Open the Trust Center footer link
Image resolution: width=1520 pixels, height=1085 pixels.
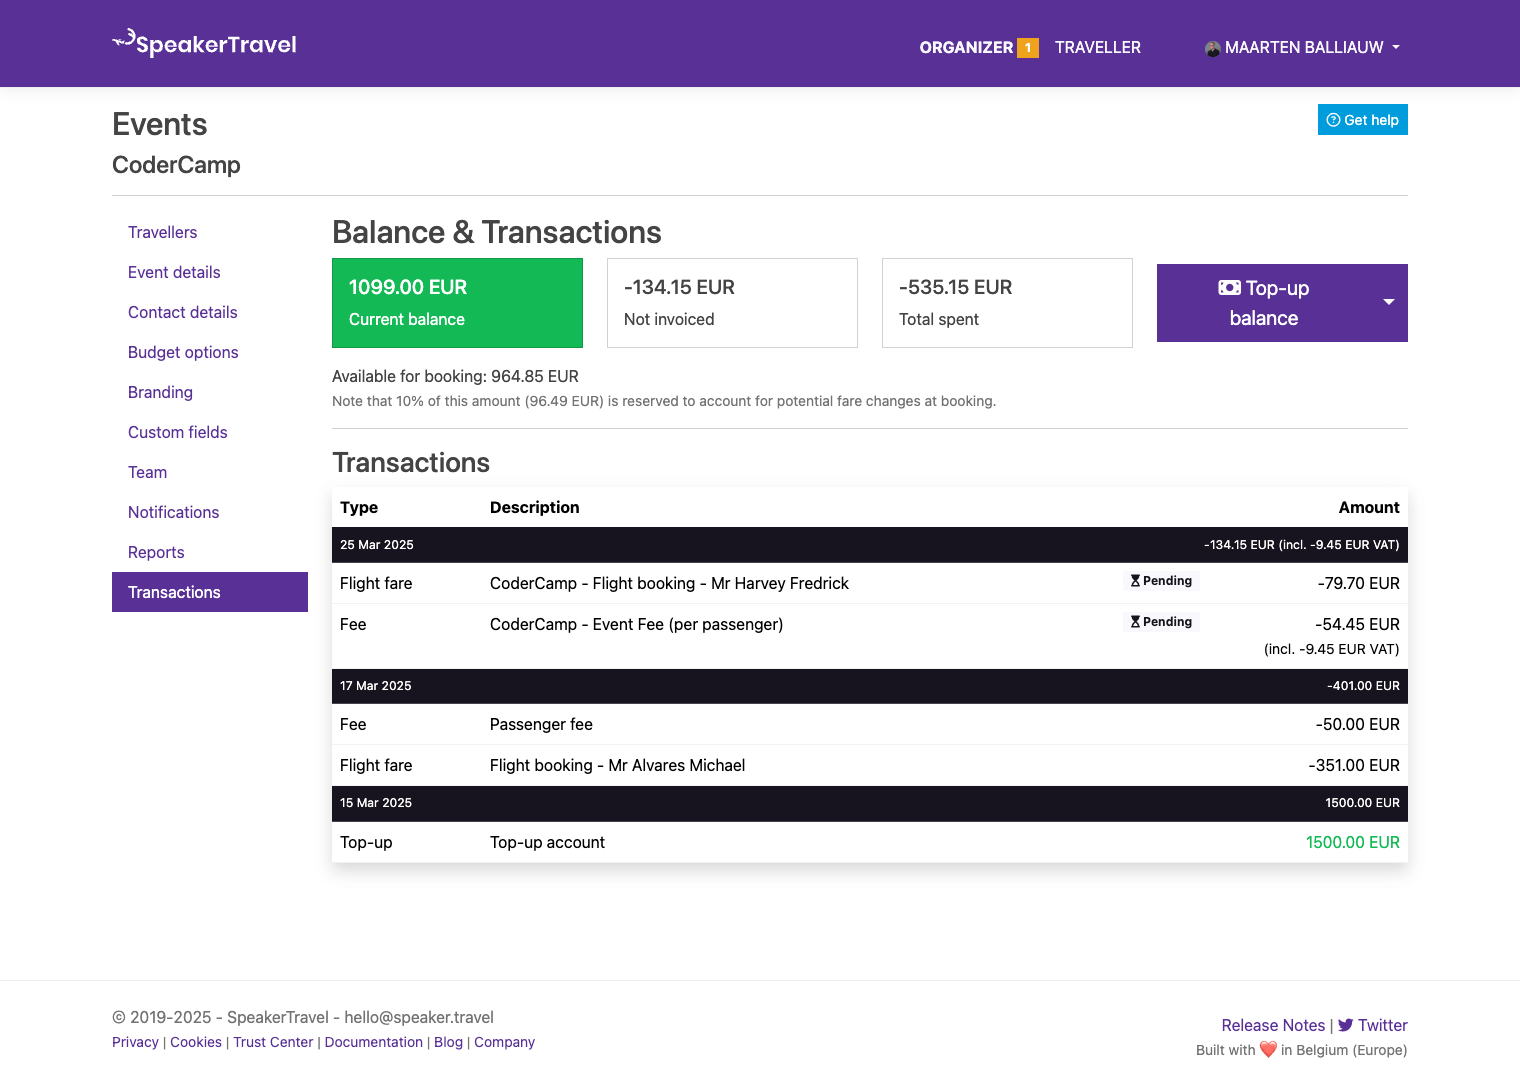tap(273, 1042)
